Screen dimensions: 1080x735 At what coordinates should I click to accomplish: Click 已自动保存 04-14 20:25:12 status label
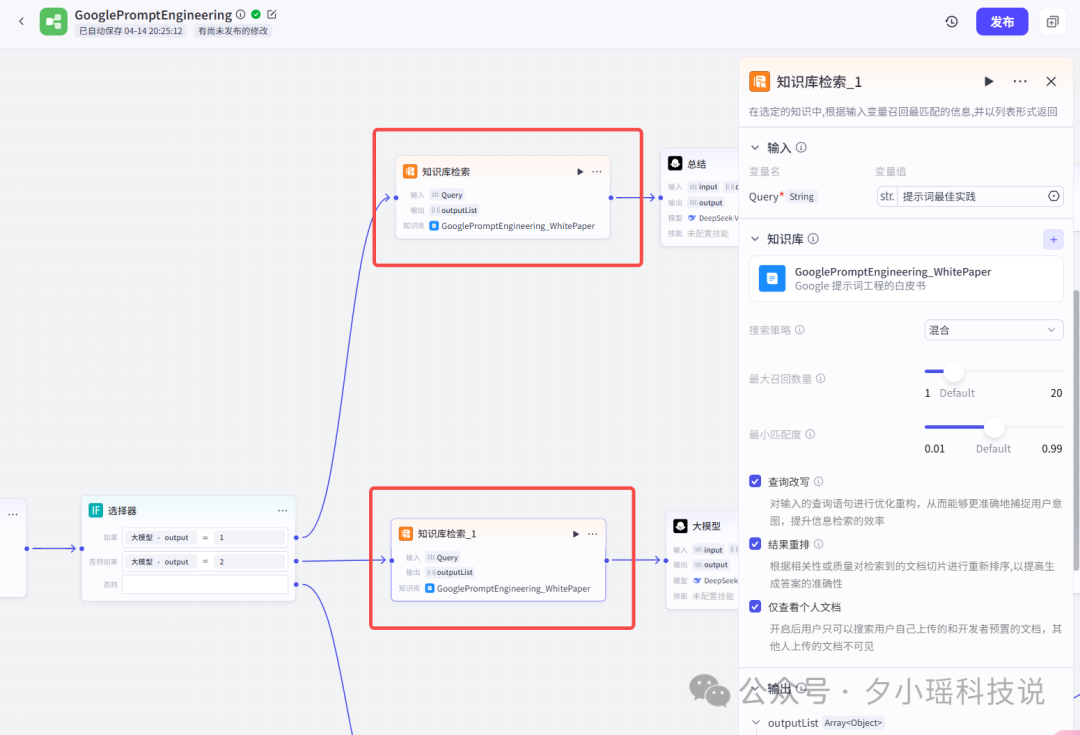131,31
